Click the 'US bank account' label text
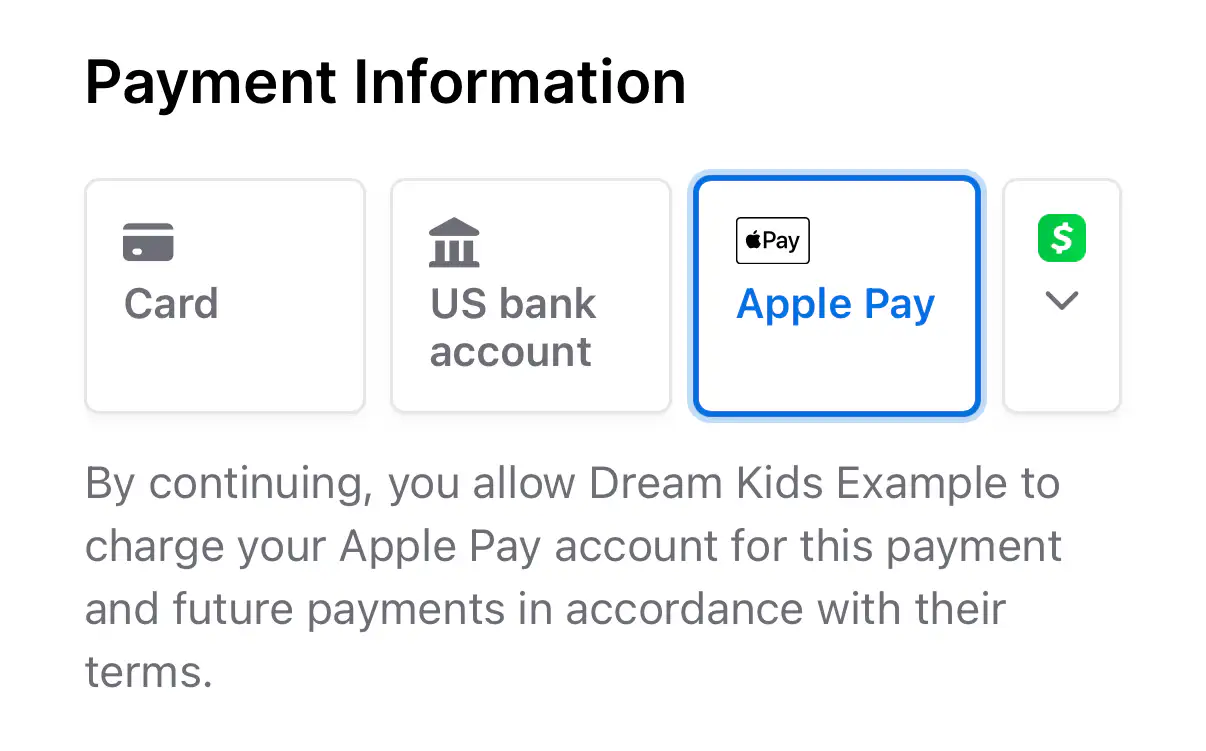Screen dimensions: 1206x751 point(512,328)
